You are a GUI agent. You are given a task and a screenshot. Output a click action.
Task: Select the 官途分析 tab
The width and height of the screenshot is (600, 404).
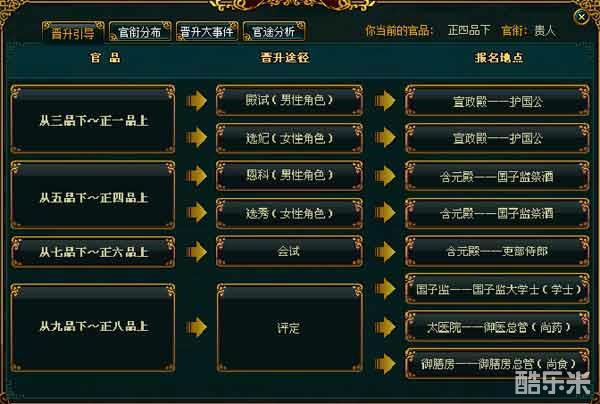(274, 31)
